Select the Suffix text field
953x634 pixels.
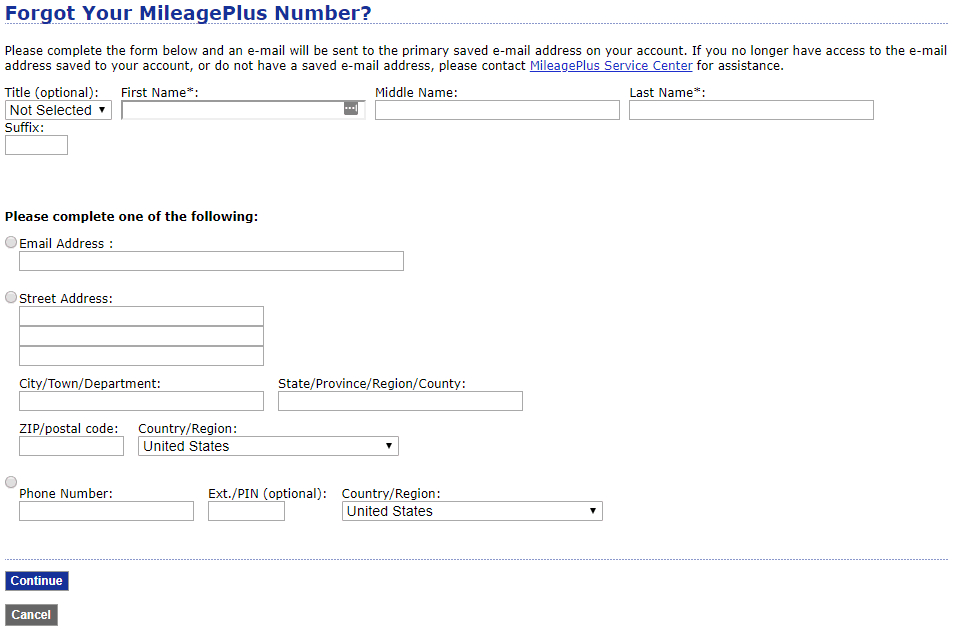36,145
